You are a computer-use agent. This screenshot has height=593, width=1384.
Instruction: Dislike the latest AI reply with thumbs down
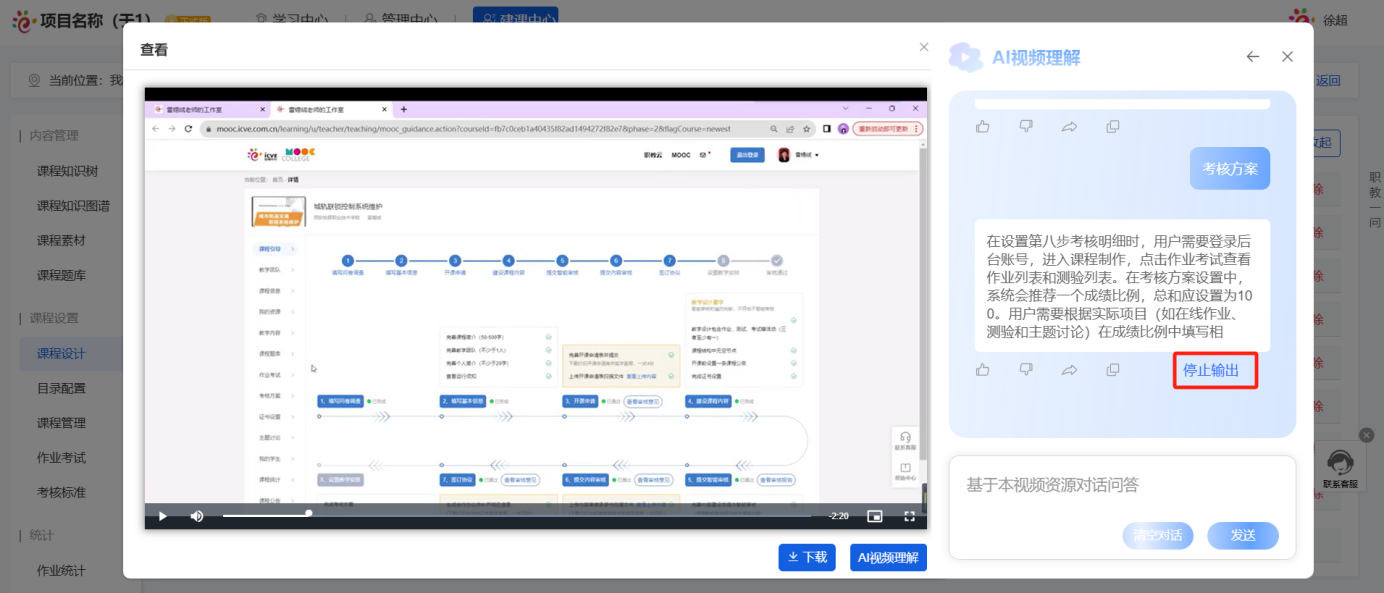(x=1026, y=370)
